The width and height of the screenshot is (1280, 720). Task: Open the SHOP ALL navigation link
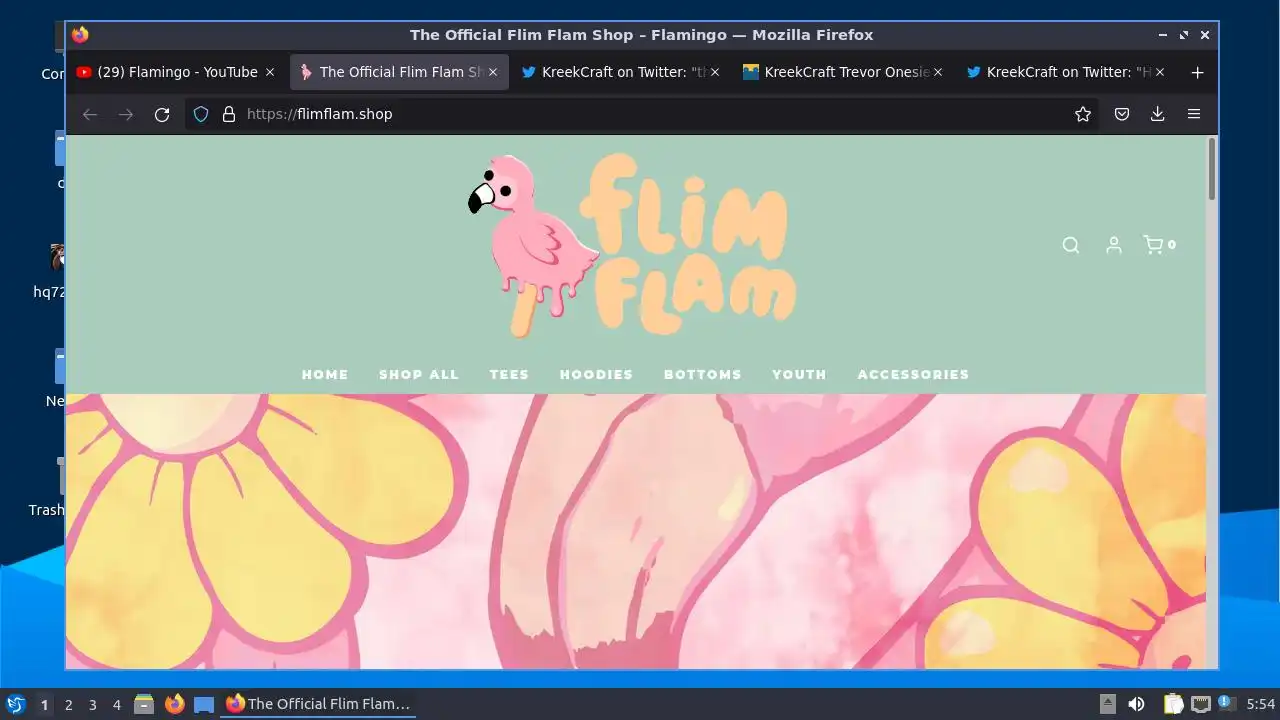tap(419, 374)
